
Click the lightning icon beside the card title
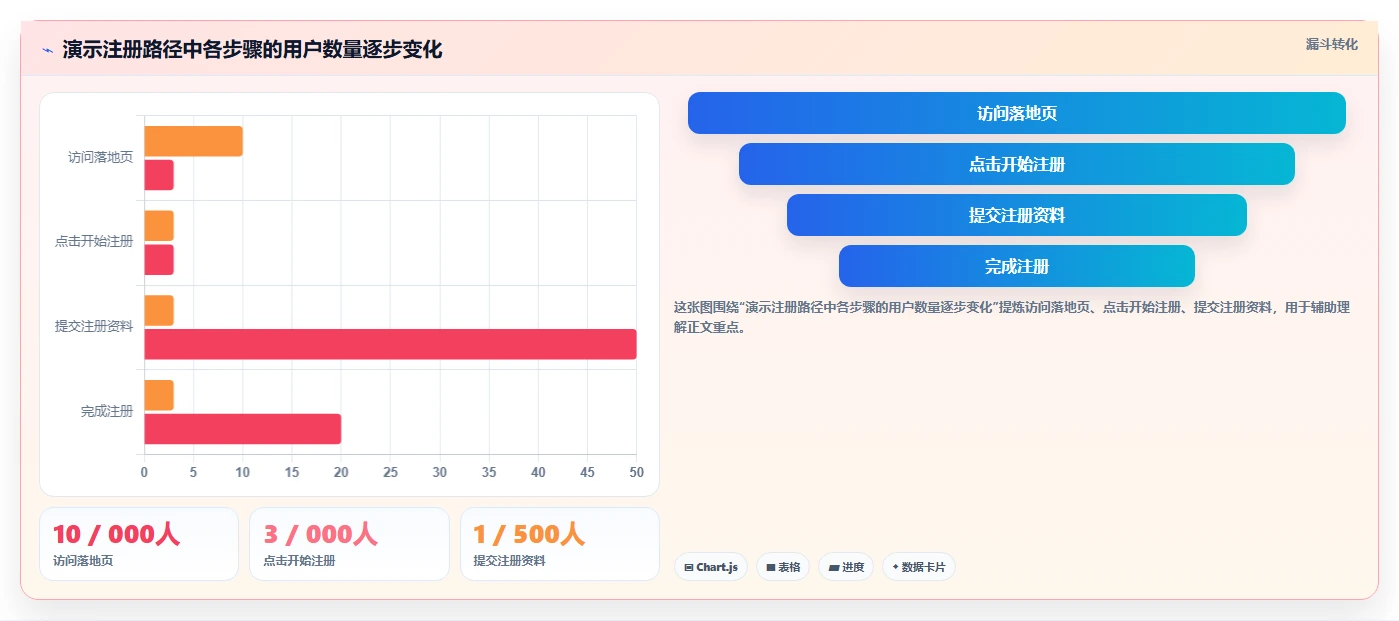tap(48, 50)
